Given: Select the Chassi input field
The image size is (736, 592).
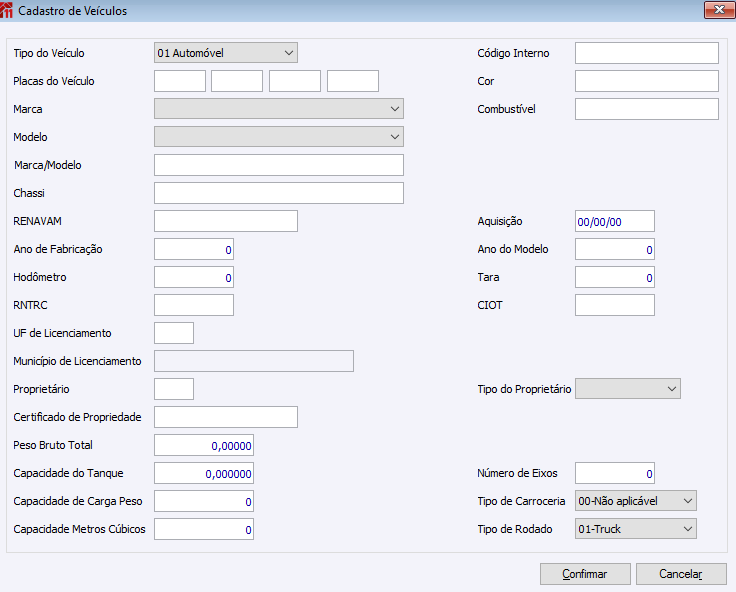Looking at the screenshot, I should (279, 193).
